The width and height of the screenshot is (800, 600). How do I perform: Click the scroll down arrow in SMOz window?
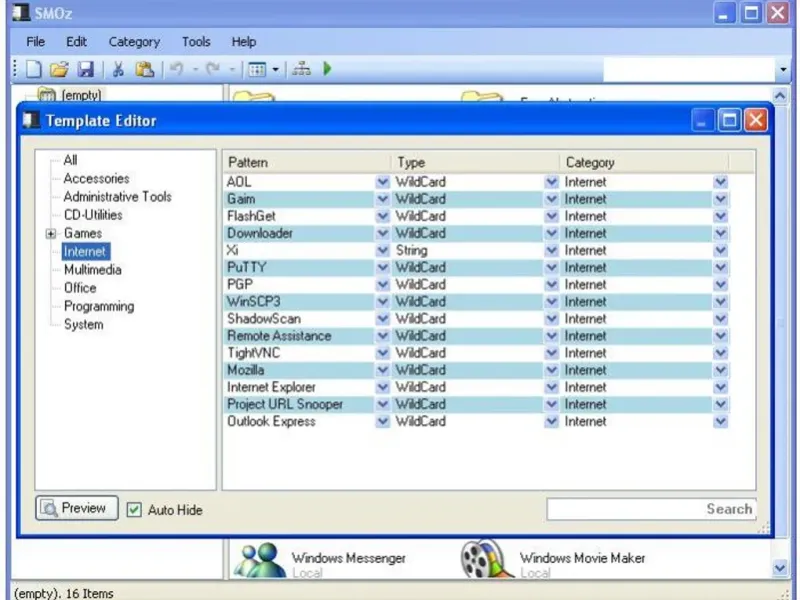point(780,568)
